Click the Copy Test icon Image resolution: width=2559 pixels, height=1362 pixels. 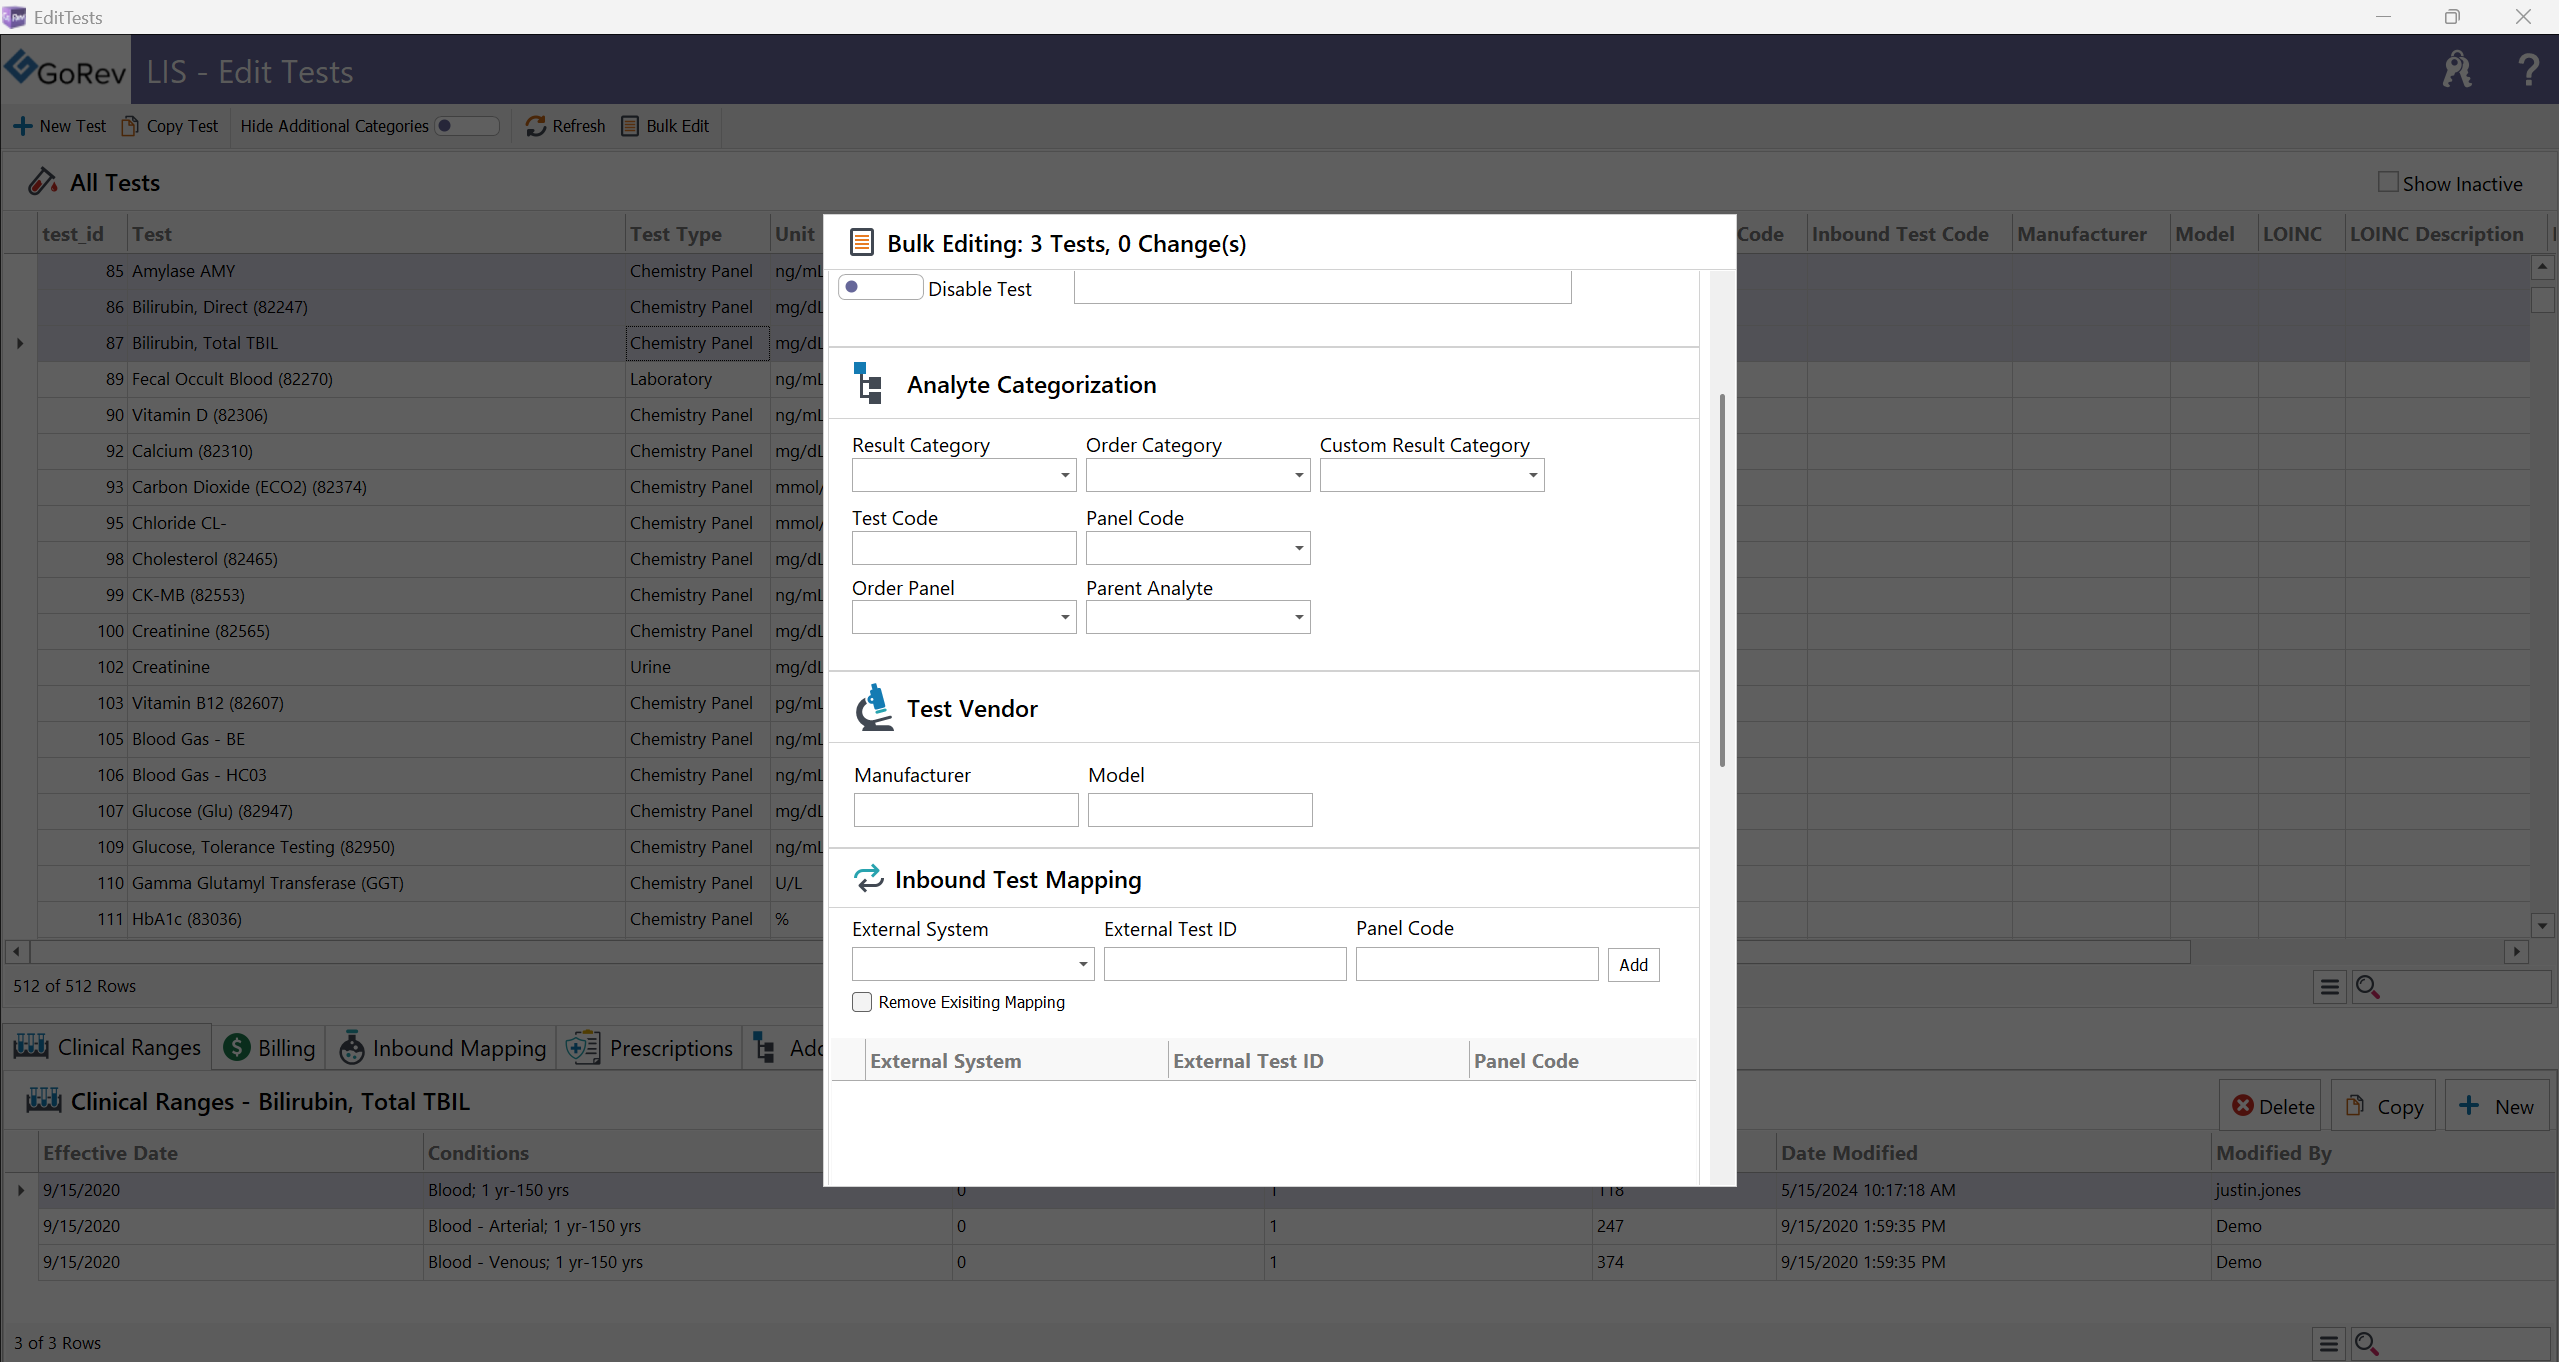[x=130, y=126]
